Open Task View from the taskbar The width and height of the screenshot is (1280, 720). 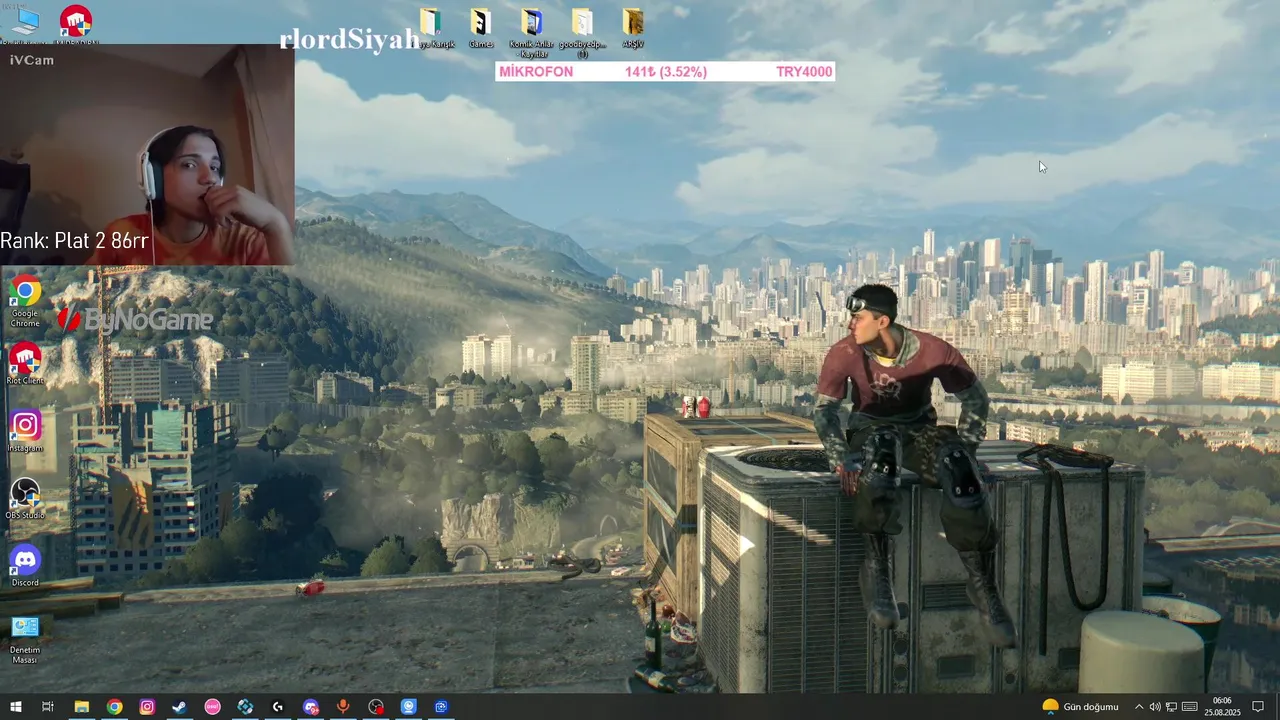click(x=47, y=707)
